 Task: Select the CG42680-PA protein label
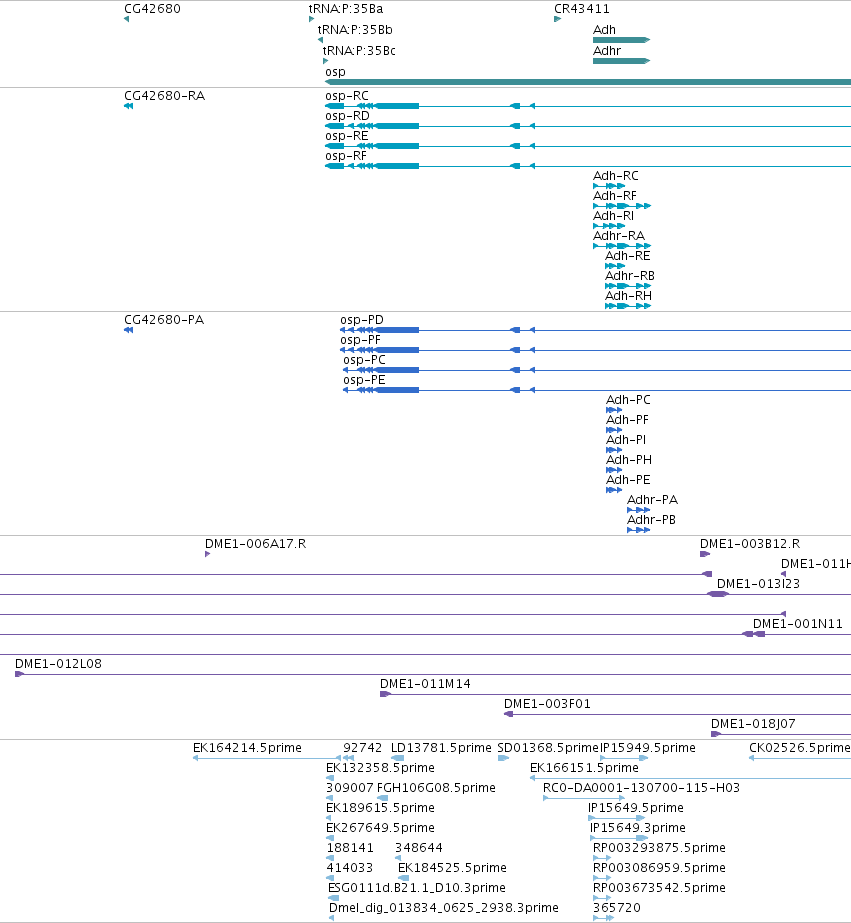click(164, 320)
